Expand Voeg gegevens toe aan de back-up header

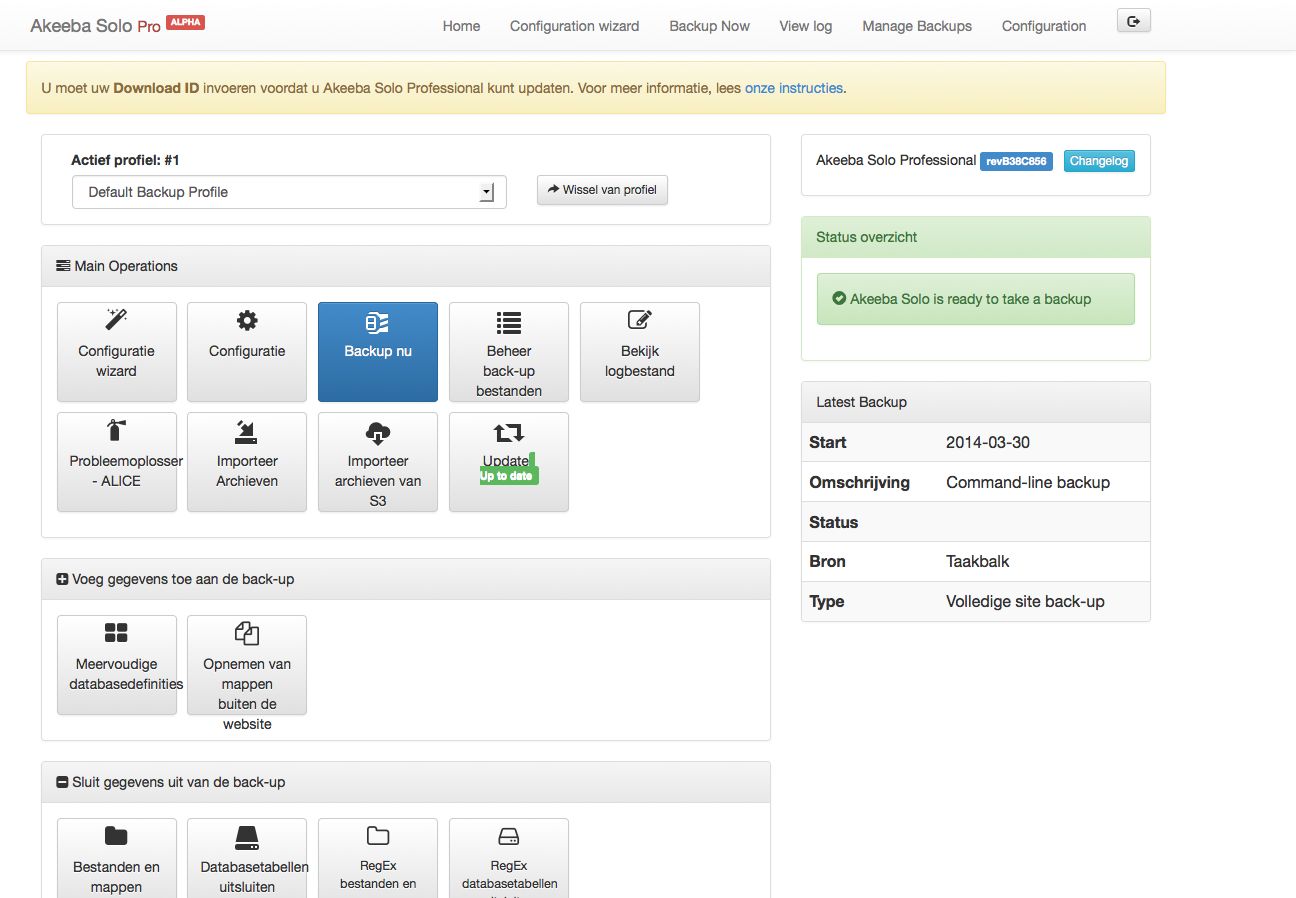tap(406, 579)
